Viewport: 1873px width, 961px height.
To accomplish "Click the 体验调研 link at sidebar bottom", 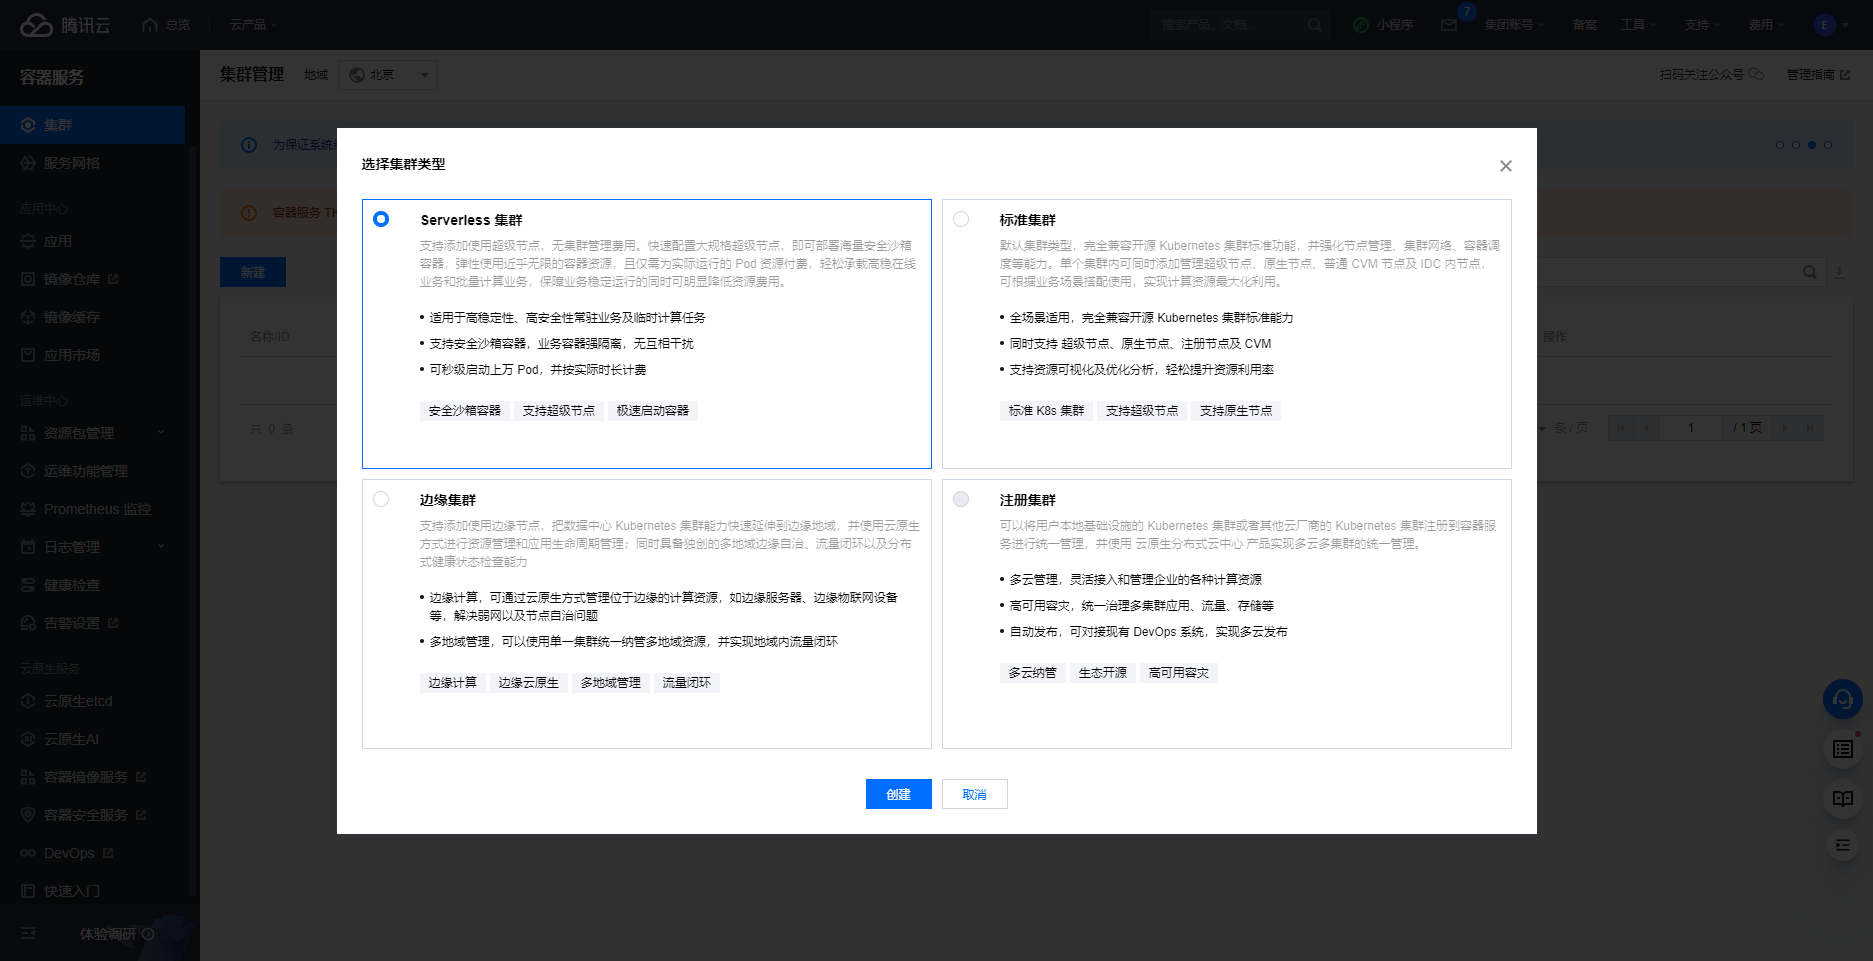I will 116,934.
